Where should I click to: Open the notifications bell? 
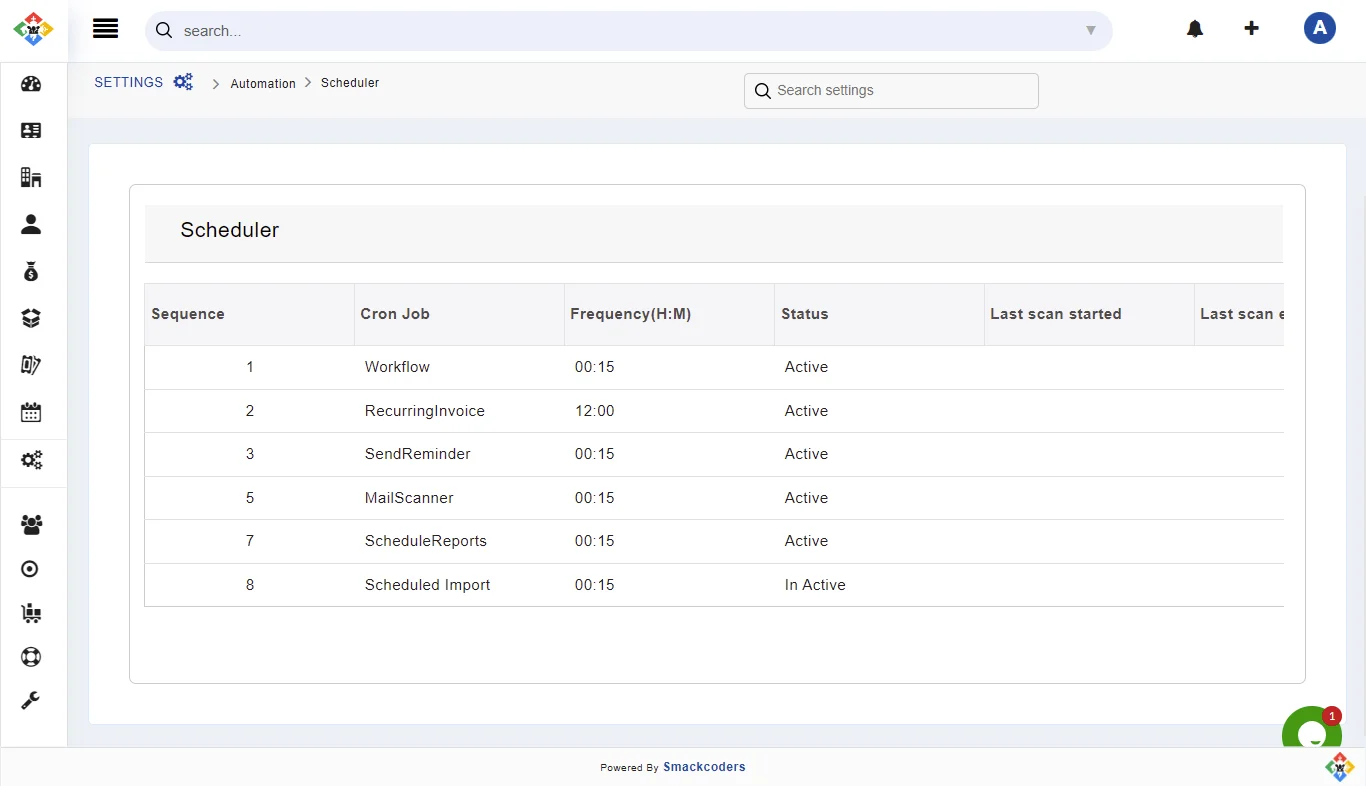click(1195, 29)
